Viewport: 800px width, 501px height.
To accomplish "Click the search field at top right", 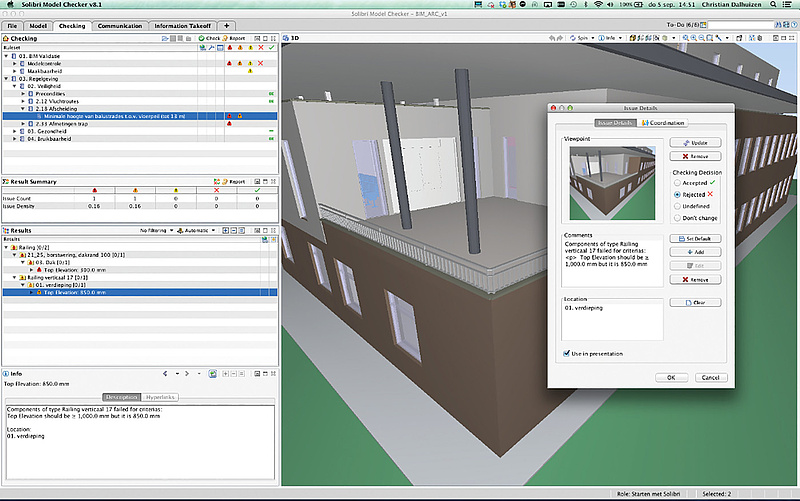I will click(x=741, y=25).
